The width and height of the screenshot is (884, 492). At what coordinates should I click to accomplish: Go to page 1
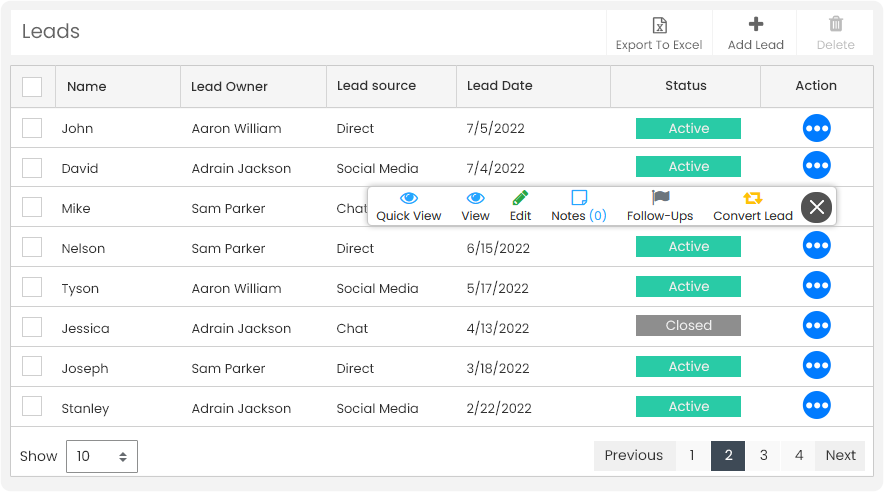tap(692, 455)
